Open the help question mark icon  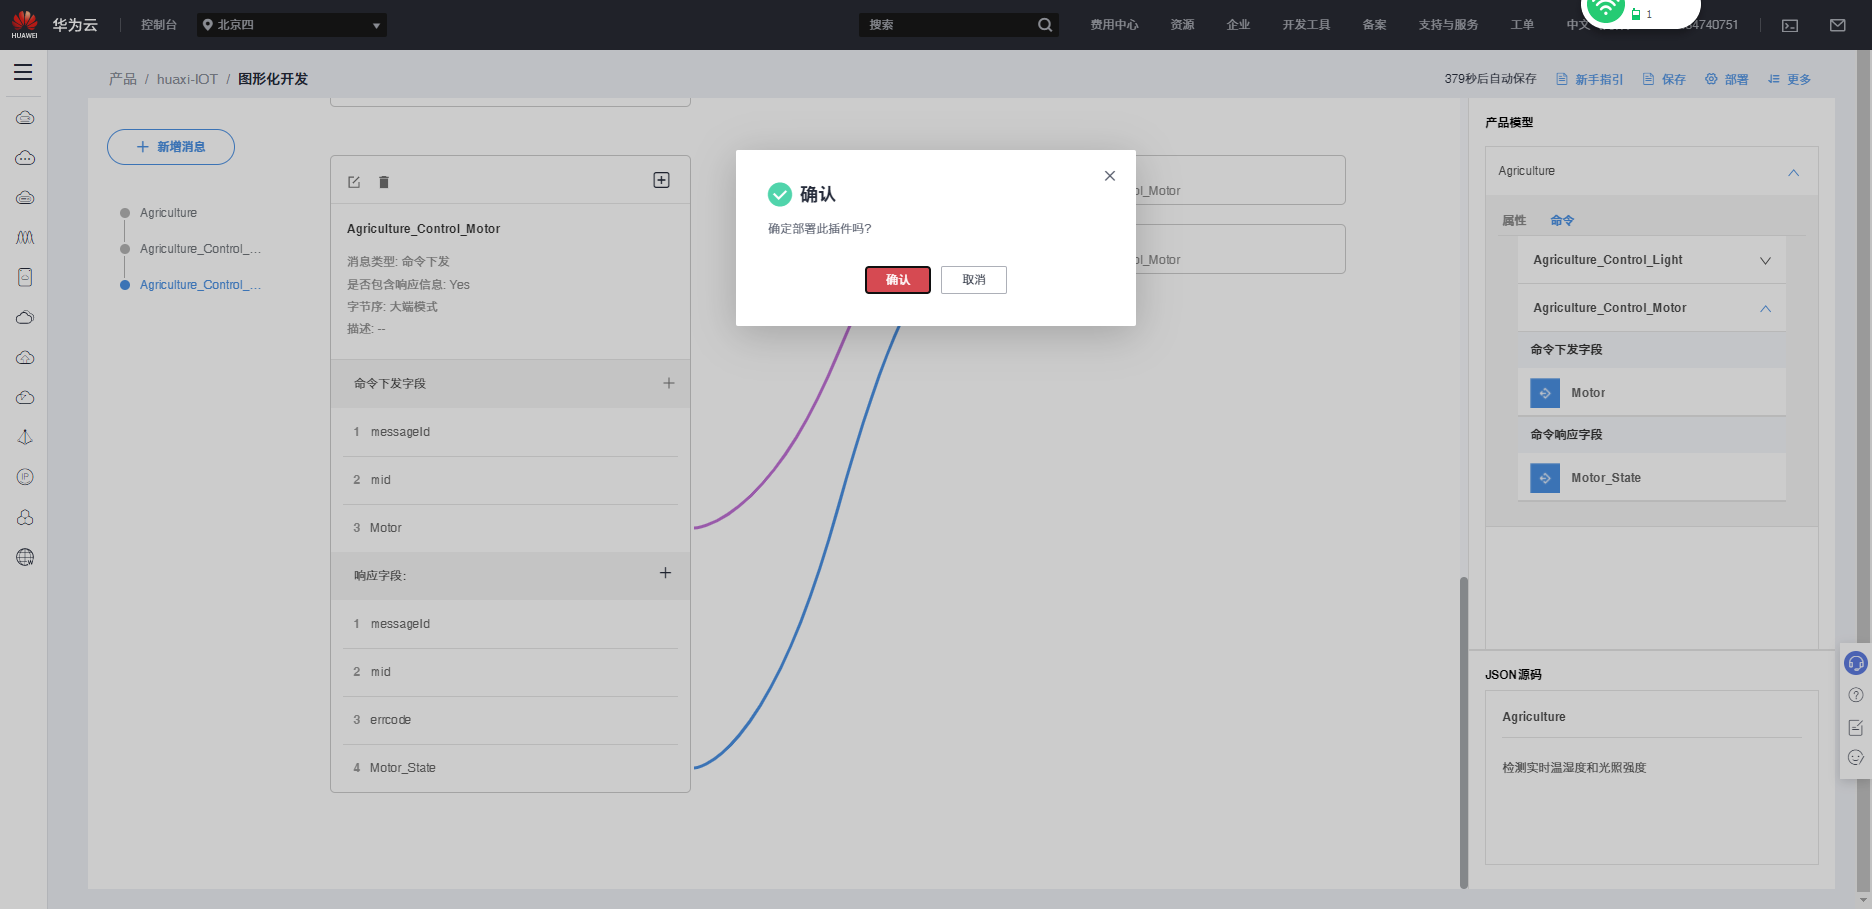tap(1856, 695)
